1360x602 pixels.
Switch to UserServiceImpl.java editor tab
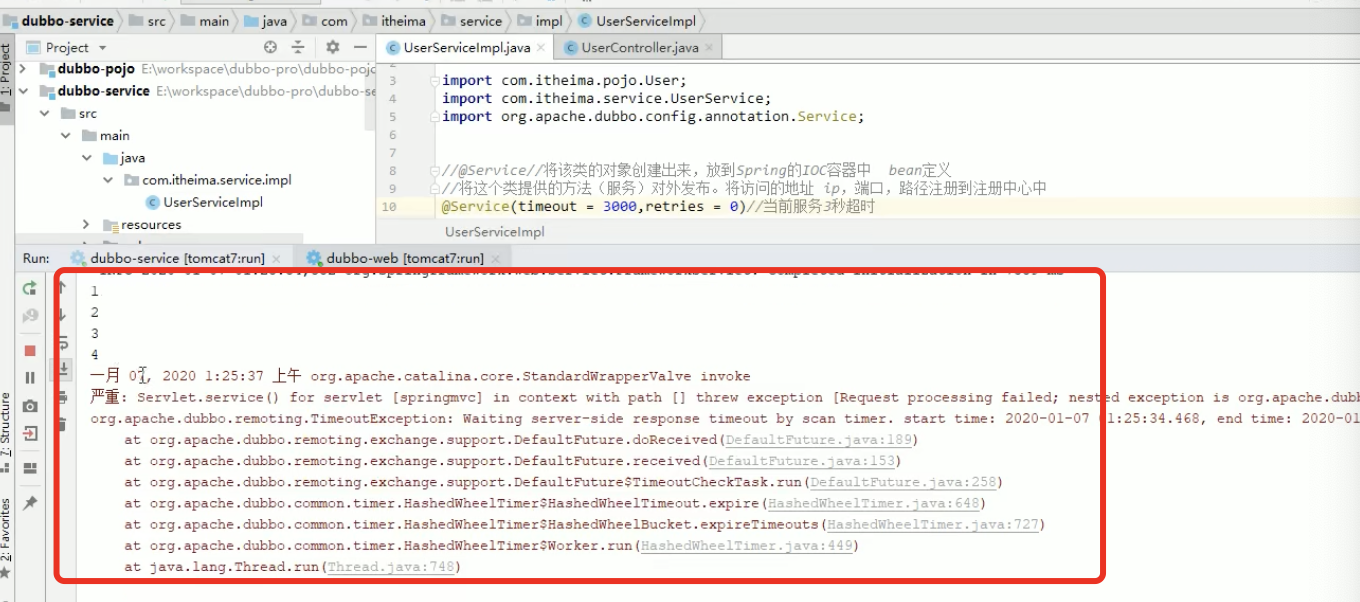click(x=466, y=47)
